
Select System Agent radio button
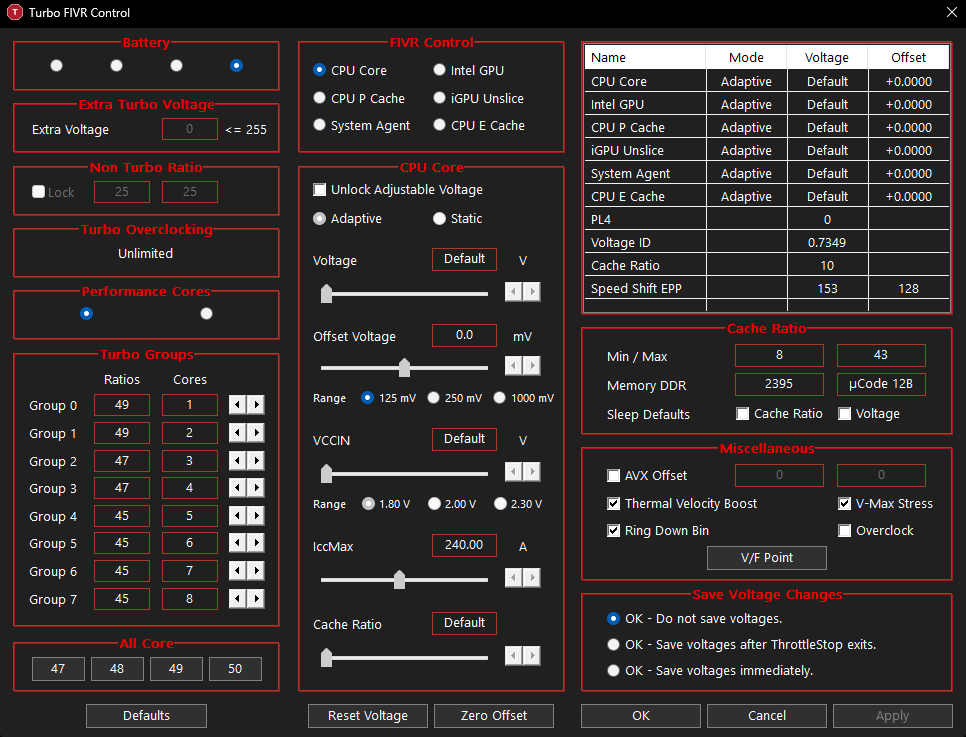click(x=319, y=124)
